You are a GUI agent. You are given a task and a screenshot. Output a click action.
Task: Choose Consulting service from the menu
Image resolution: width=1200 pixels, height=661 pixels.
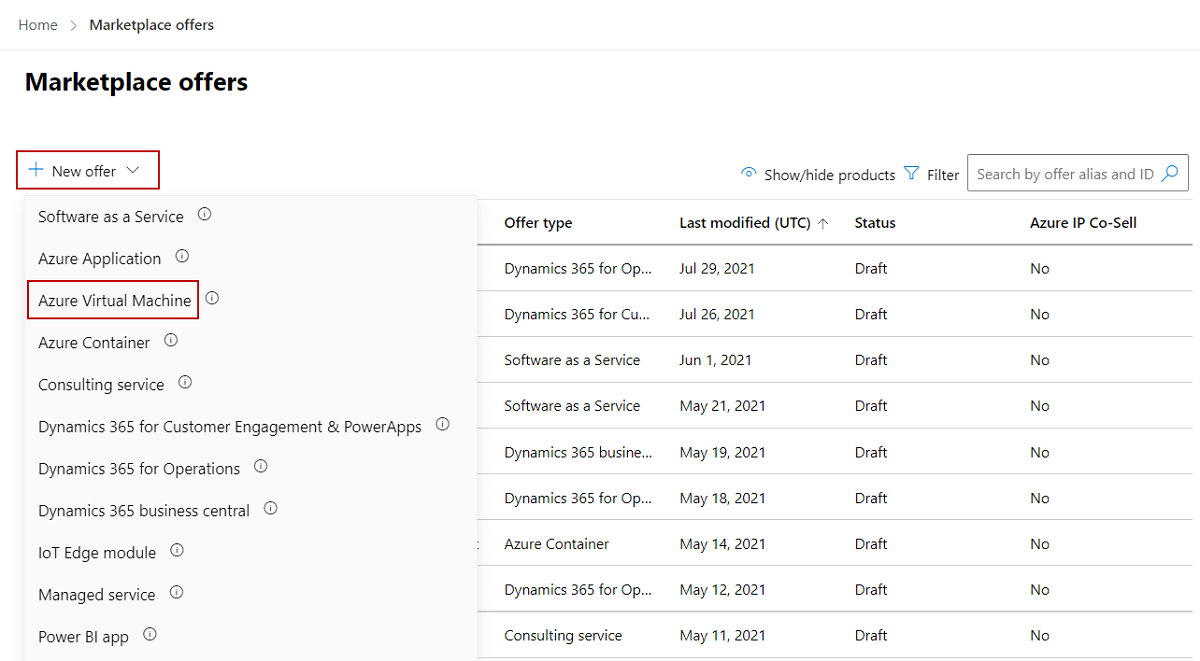[x=101, y=384]
